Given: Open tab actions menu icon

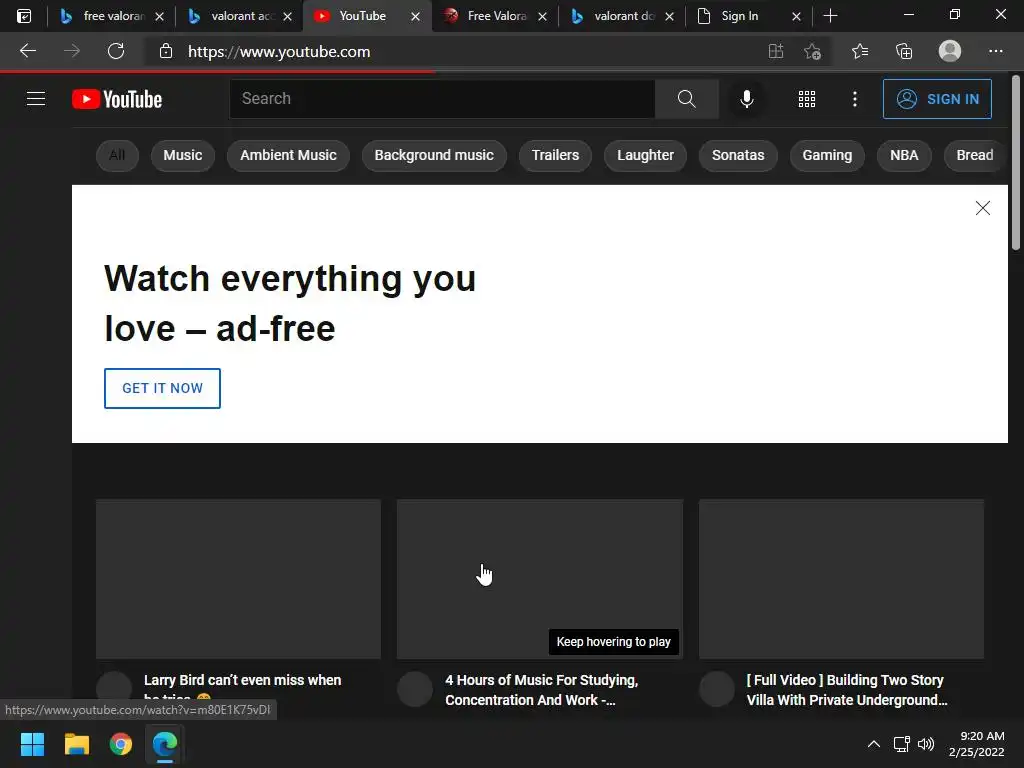Looking at the screenshot, I should pyautogui.click(x=24, y=16).
